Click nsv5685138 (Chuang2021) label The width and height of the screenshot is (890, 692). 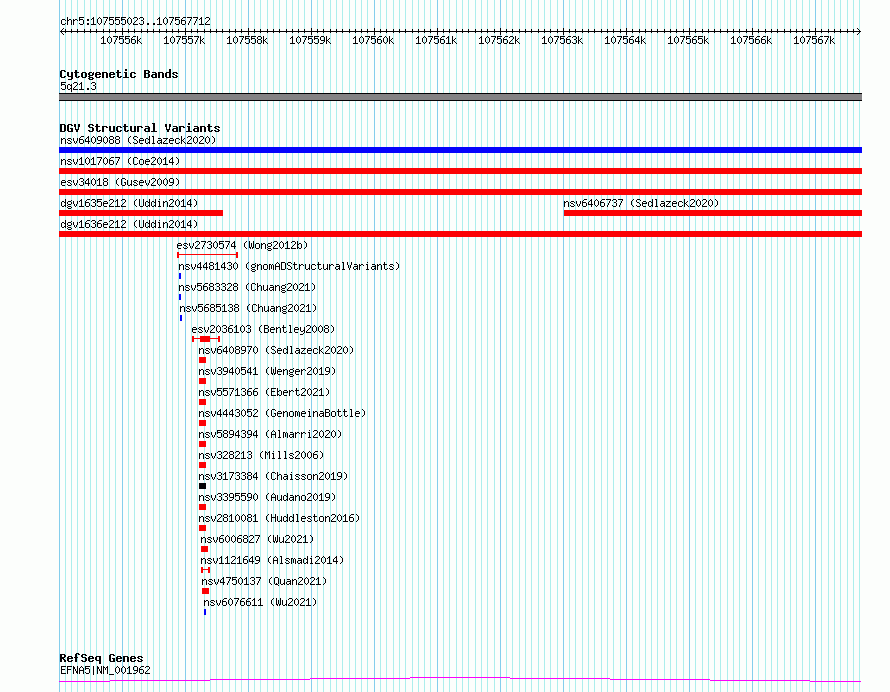coord(248,308)
